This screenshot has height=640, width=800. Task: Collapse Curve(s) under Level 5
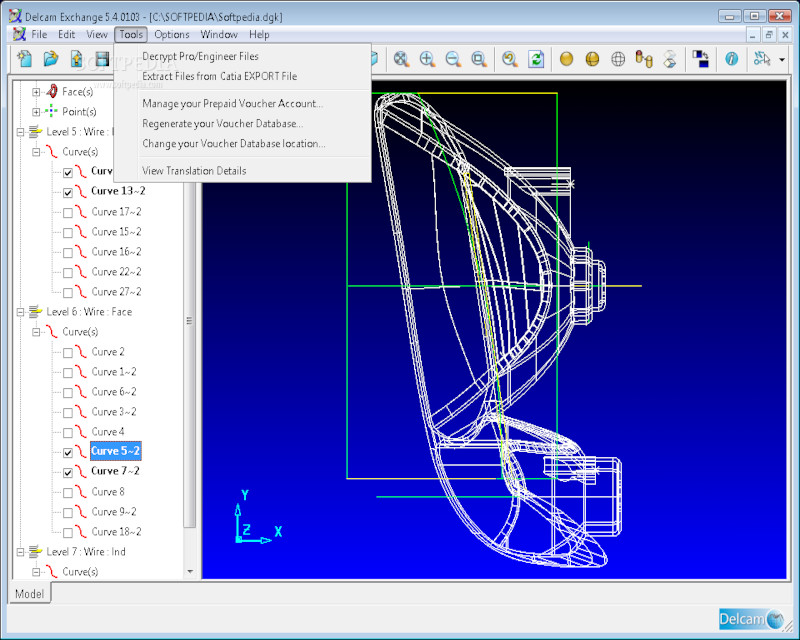click(x=36, y=152)
